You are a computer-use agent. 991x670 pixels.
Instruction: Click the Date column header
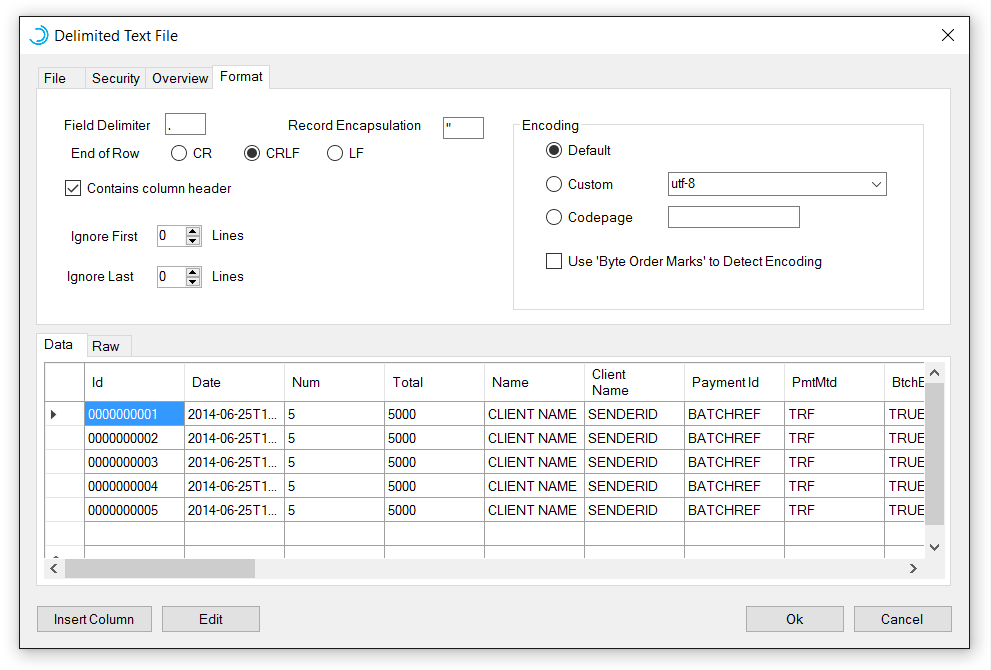[x=234, y=382]
